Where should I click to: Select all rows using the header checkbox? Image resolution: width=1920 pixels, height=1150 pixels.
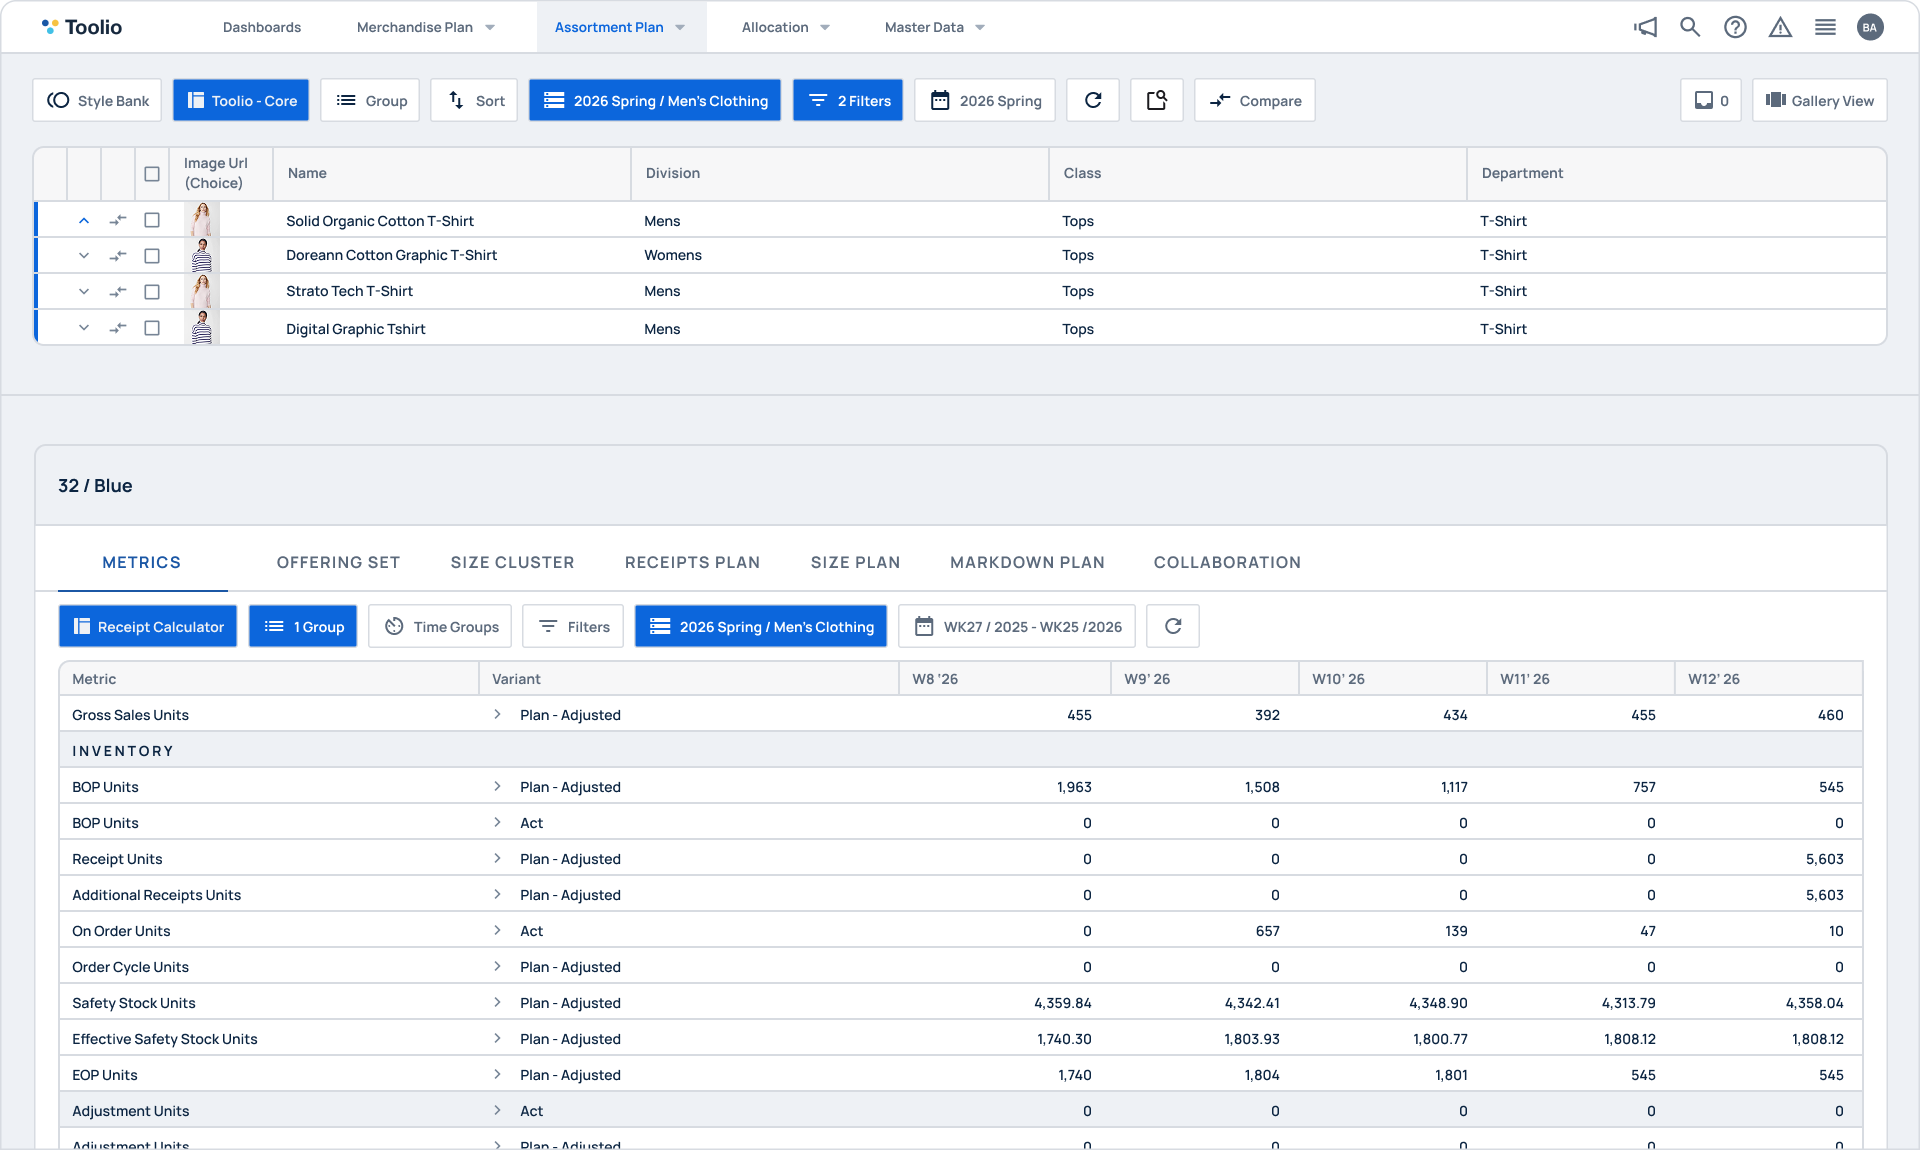(152, 173)
